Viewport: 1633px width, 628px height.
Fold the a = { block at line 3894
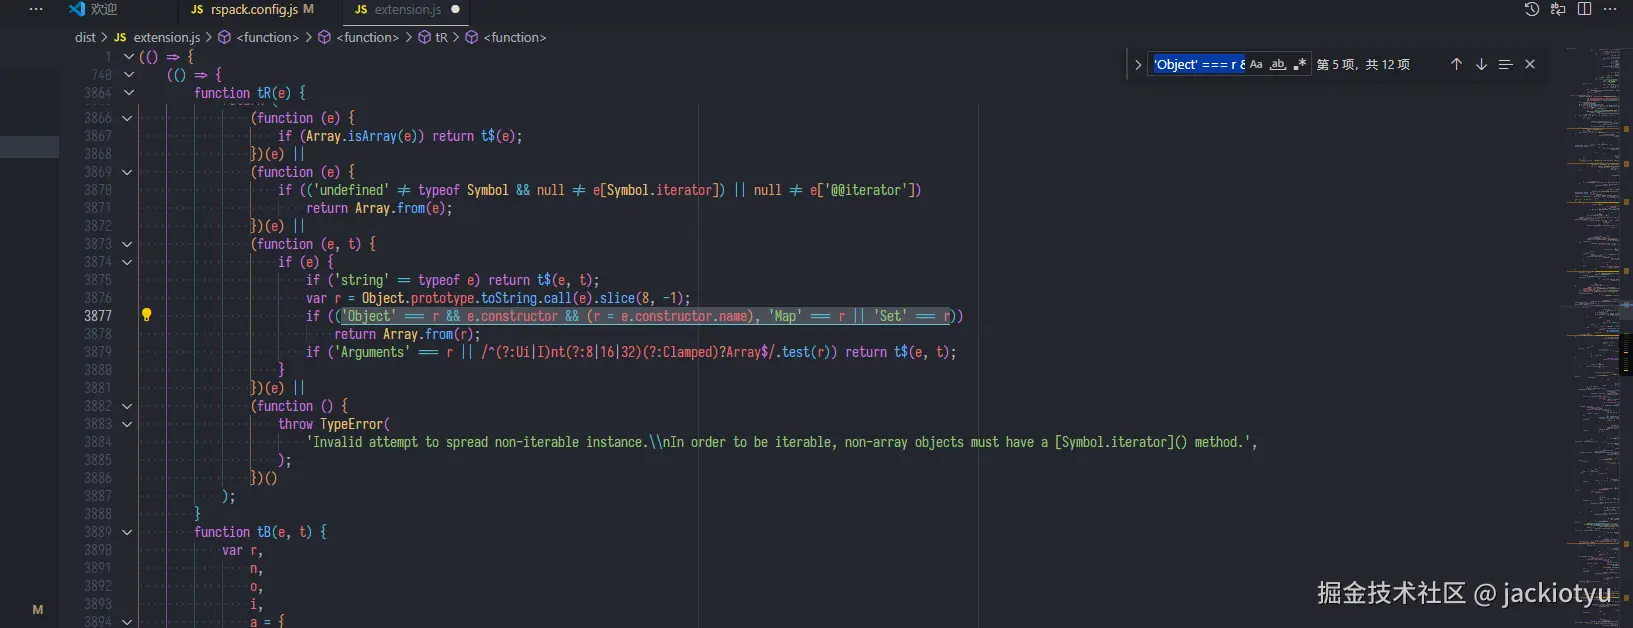point(127,621)
